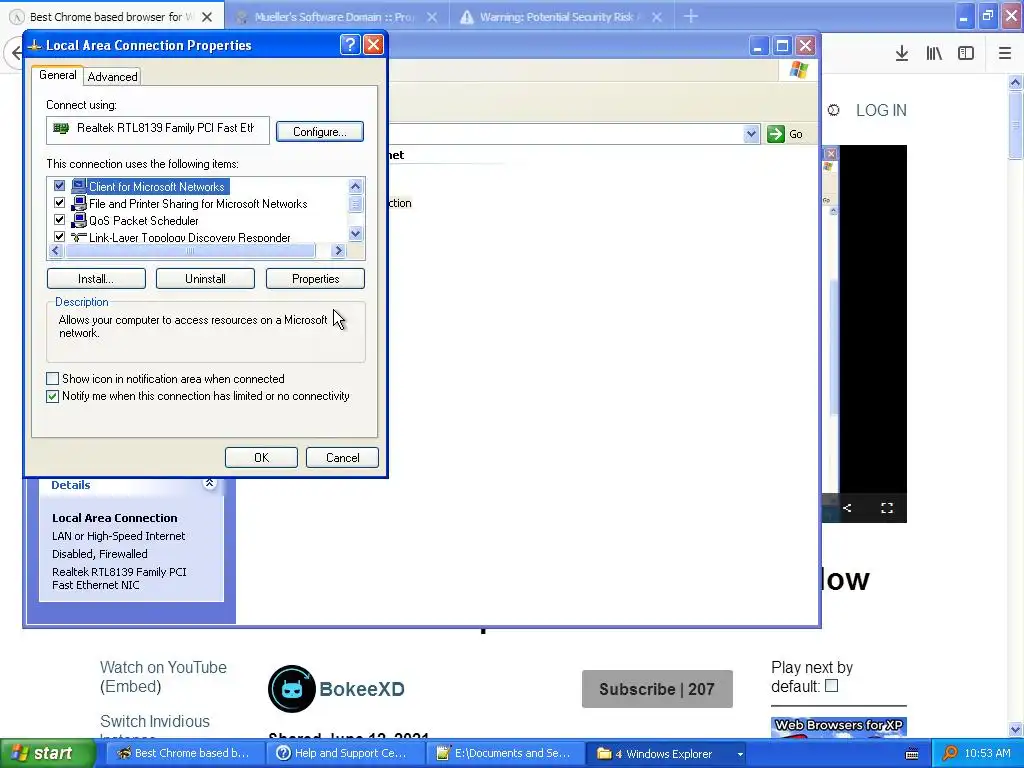
Task: Uncheck Notify me when limited connectivity
Action: click(52, 396)
